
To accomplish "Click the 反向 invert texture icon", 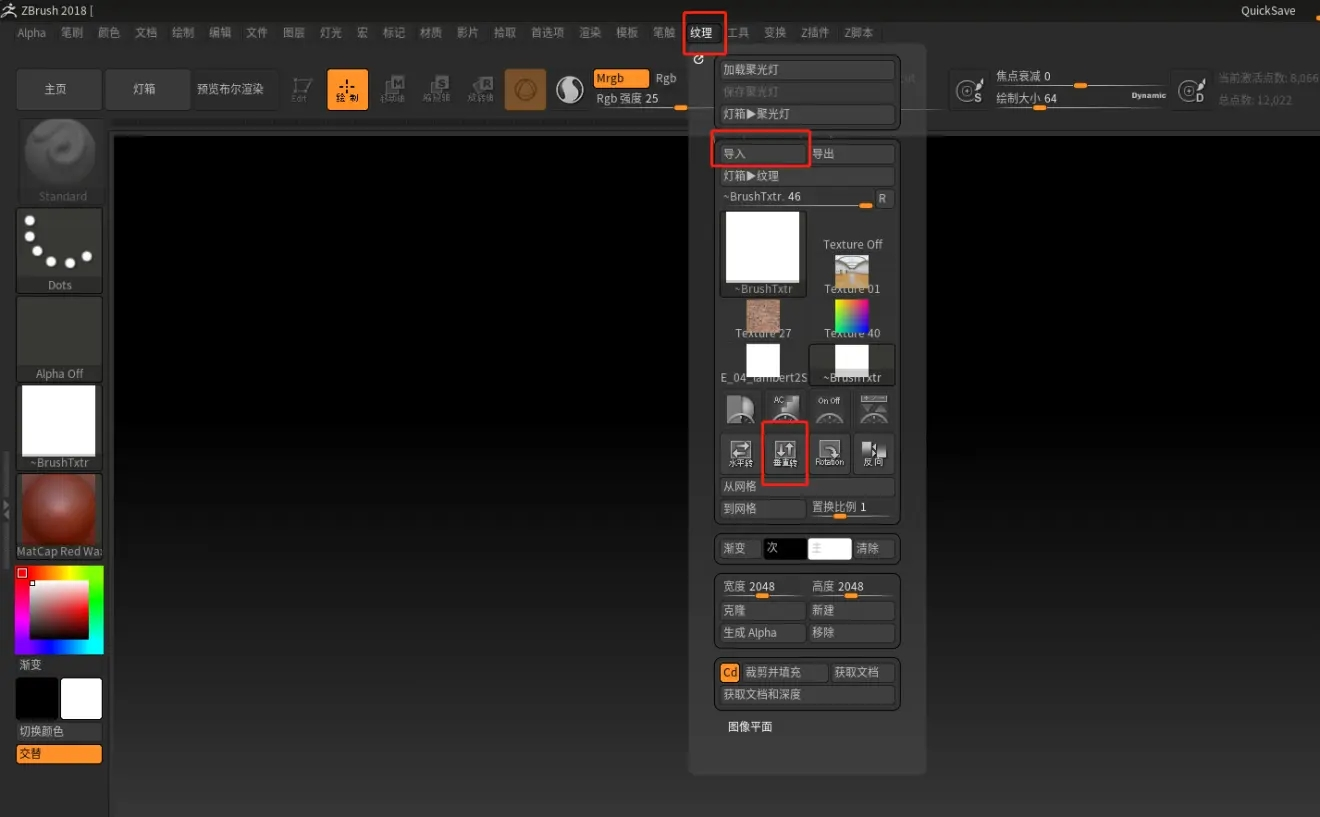I will tap(873, 454).
